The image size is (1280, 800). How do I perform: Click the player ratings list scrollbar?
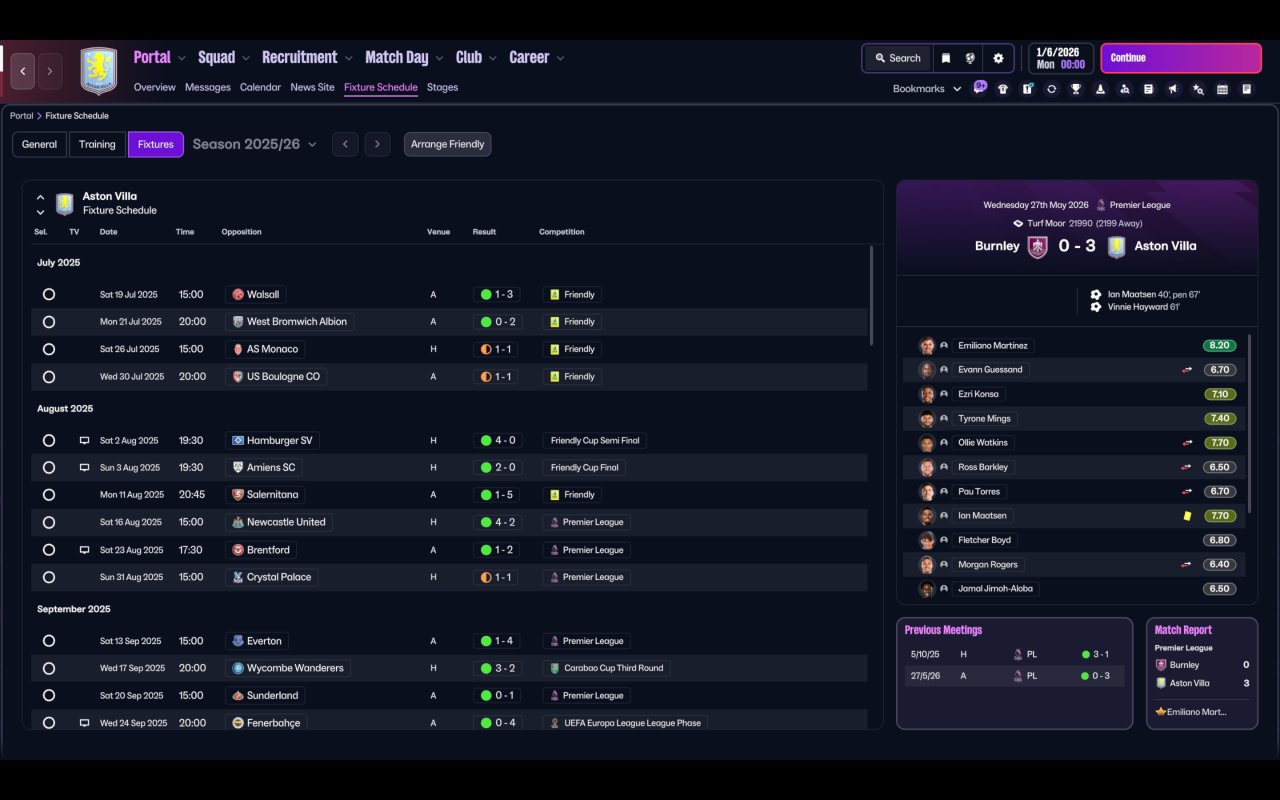(x=1250, y=422)
